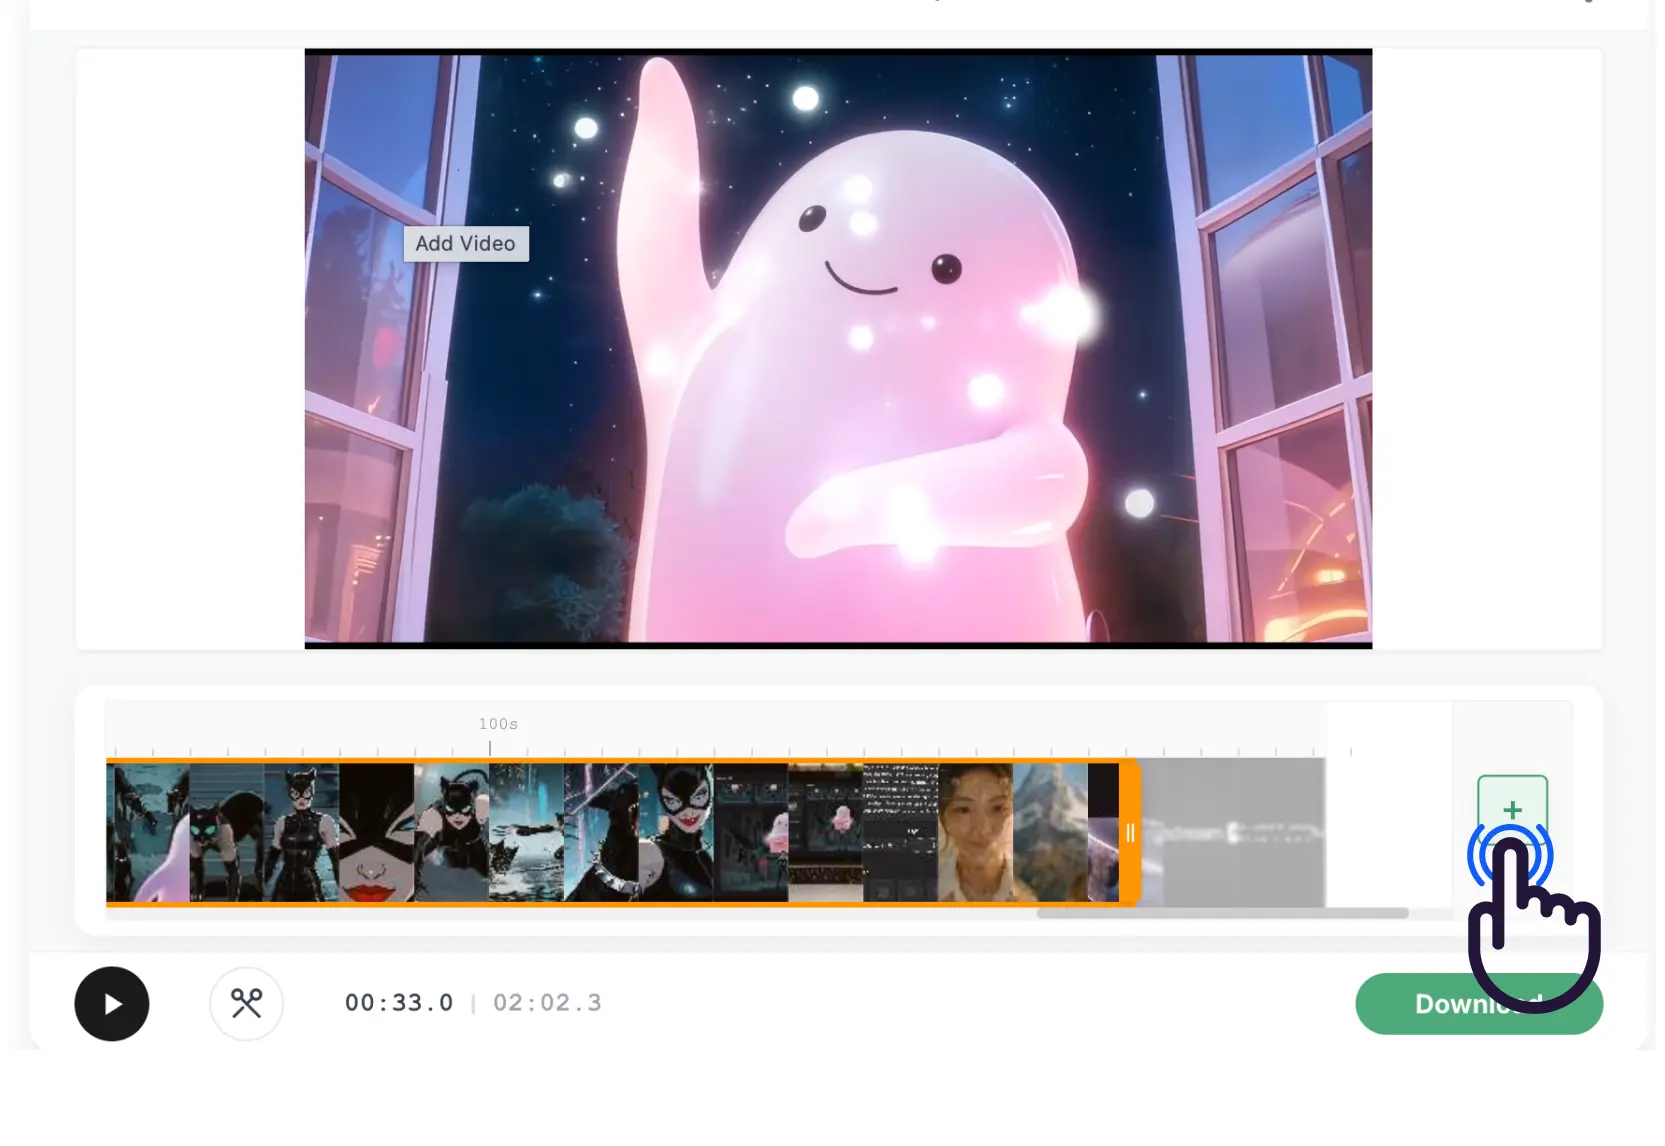This screenshot has height=1146, width=1665.
Task: Click the scissors icon to cut the video
Action: (x=247, y=1004)
